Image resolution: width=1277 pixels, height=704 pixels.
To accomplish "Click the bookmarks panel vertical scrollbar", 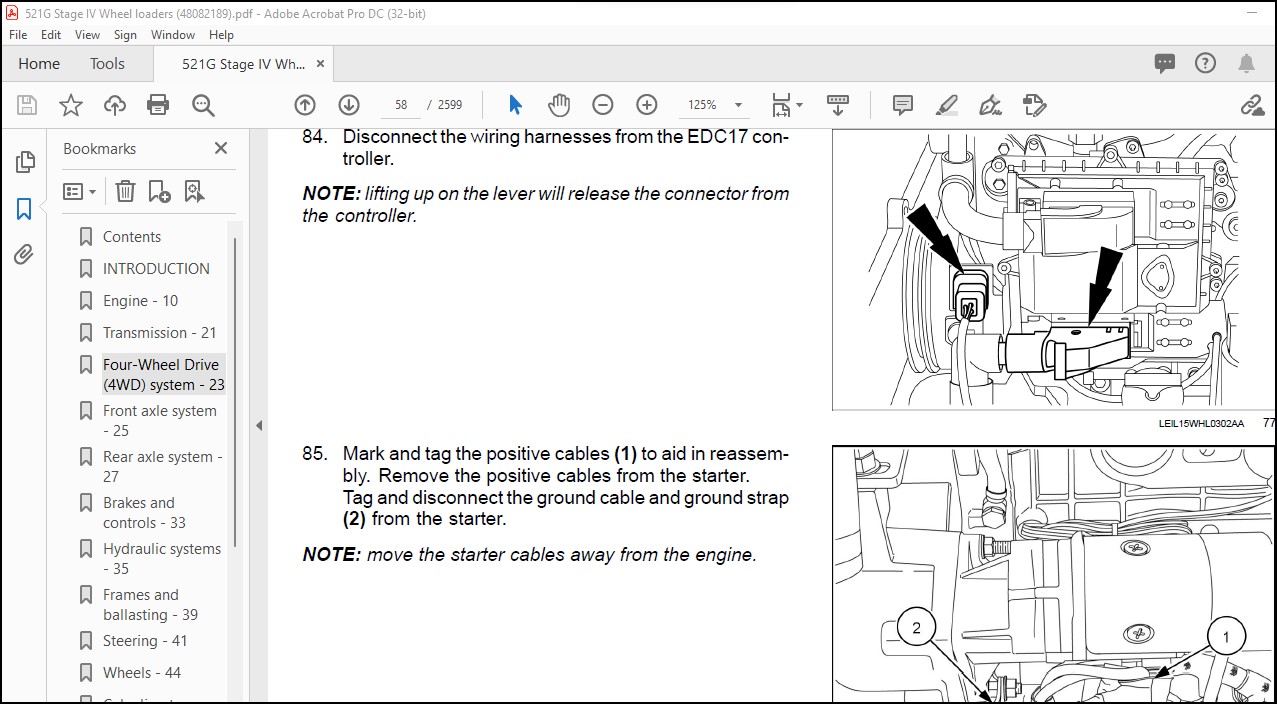I will click(x=236, y=390).
